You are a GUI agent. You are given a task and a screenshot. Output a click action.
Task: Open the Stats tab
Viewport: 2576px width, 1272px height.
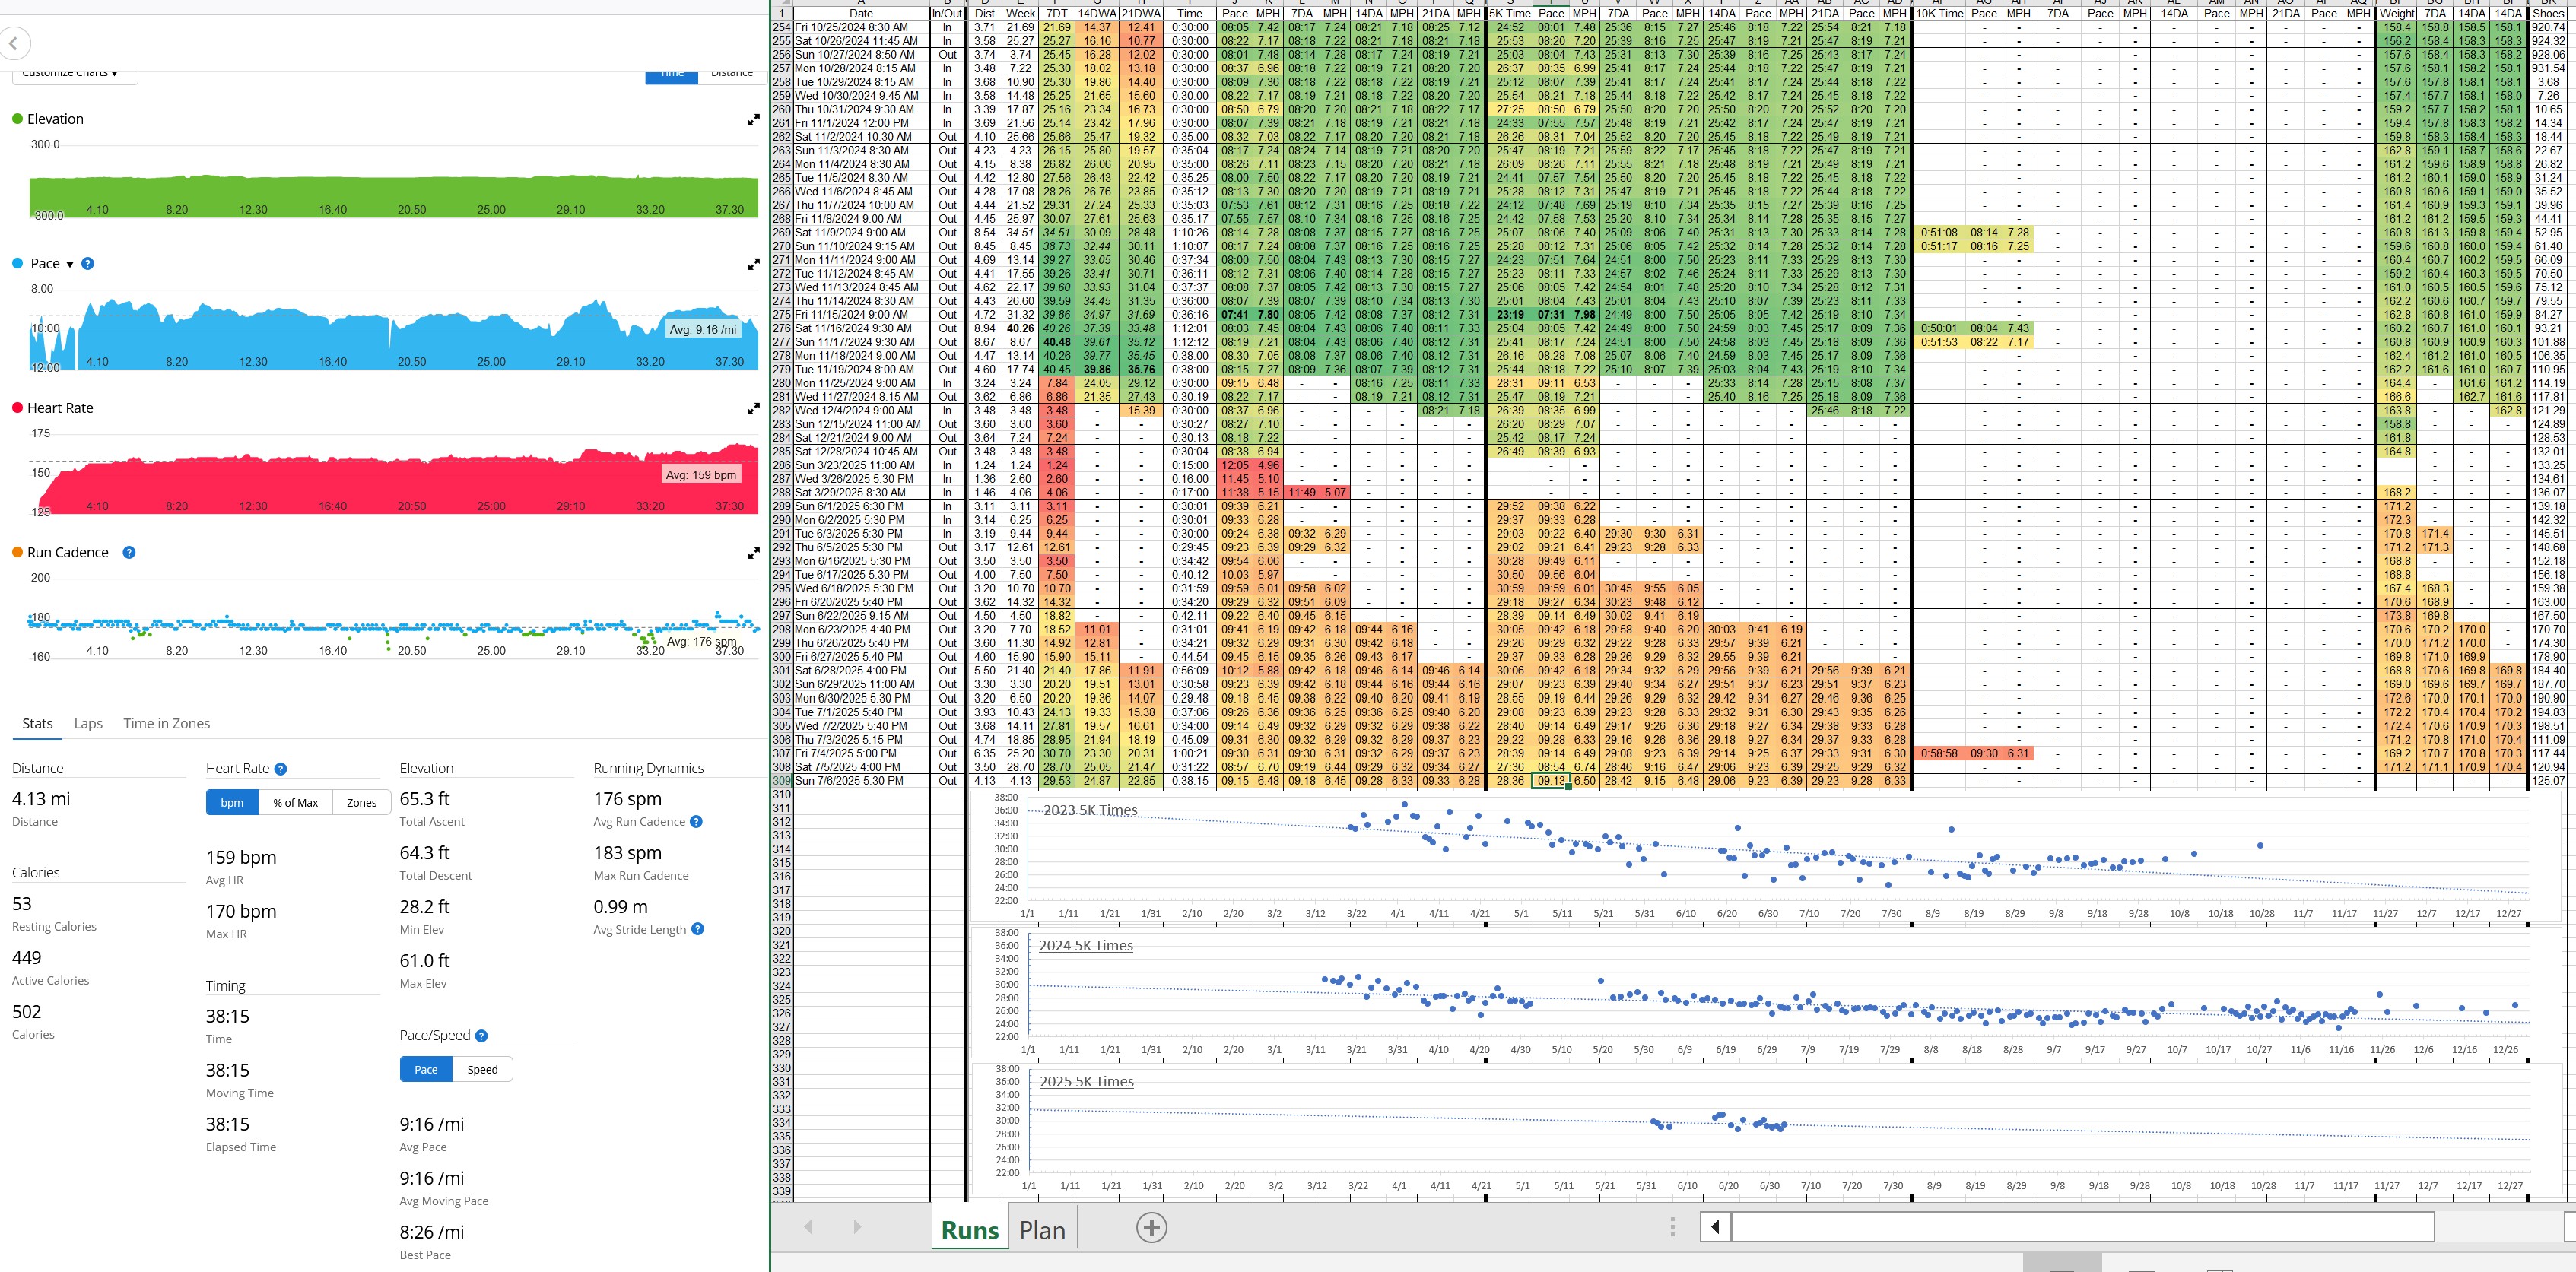(37, 724)
